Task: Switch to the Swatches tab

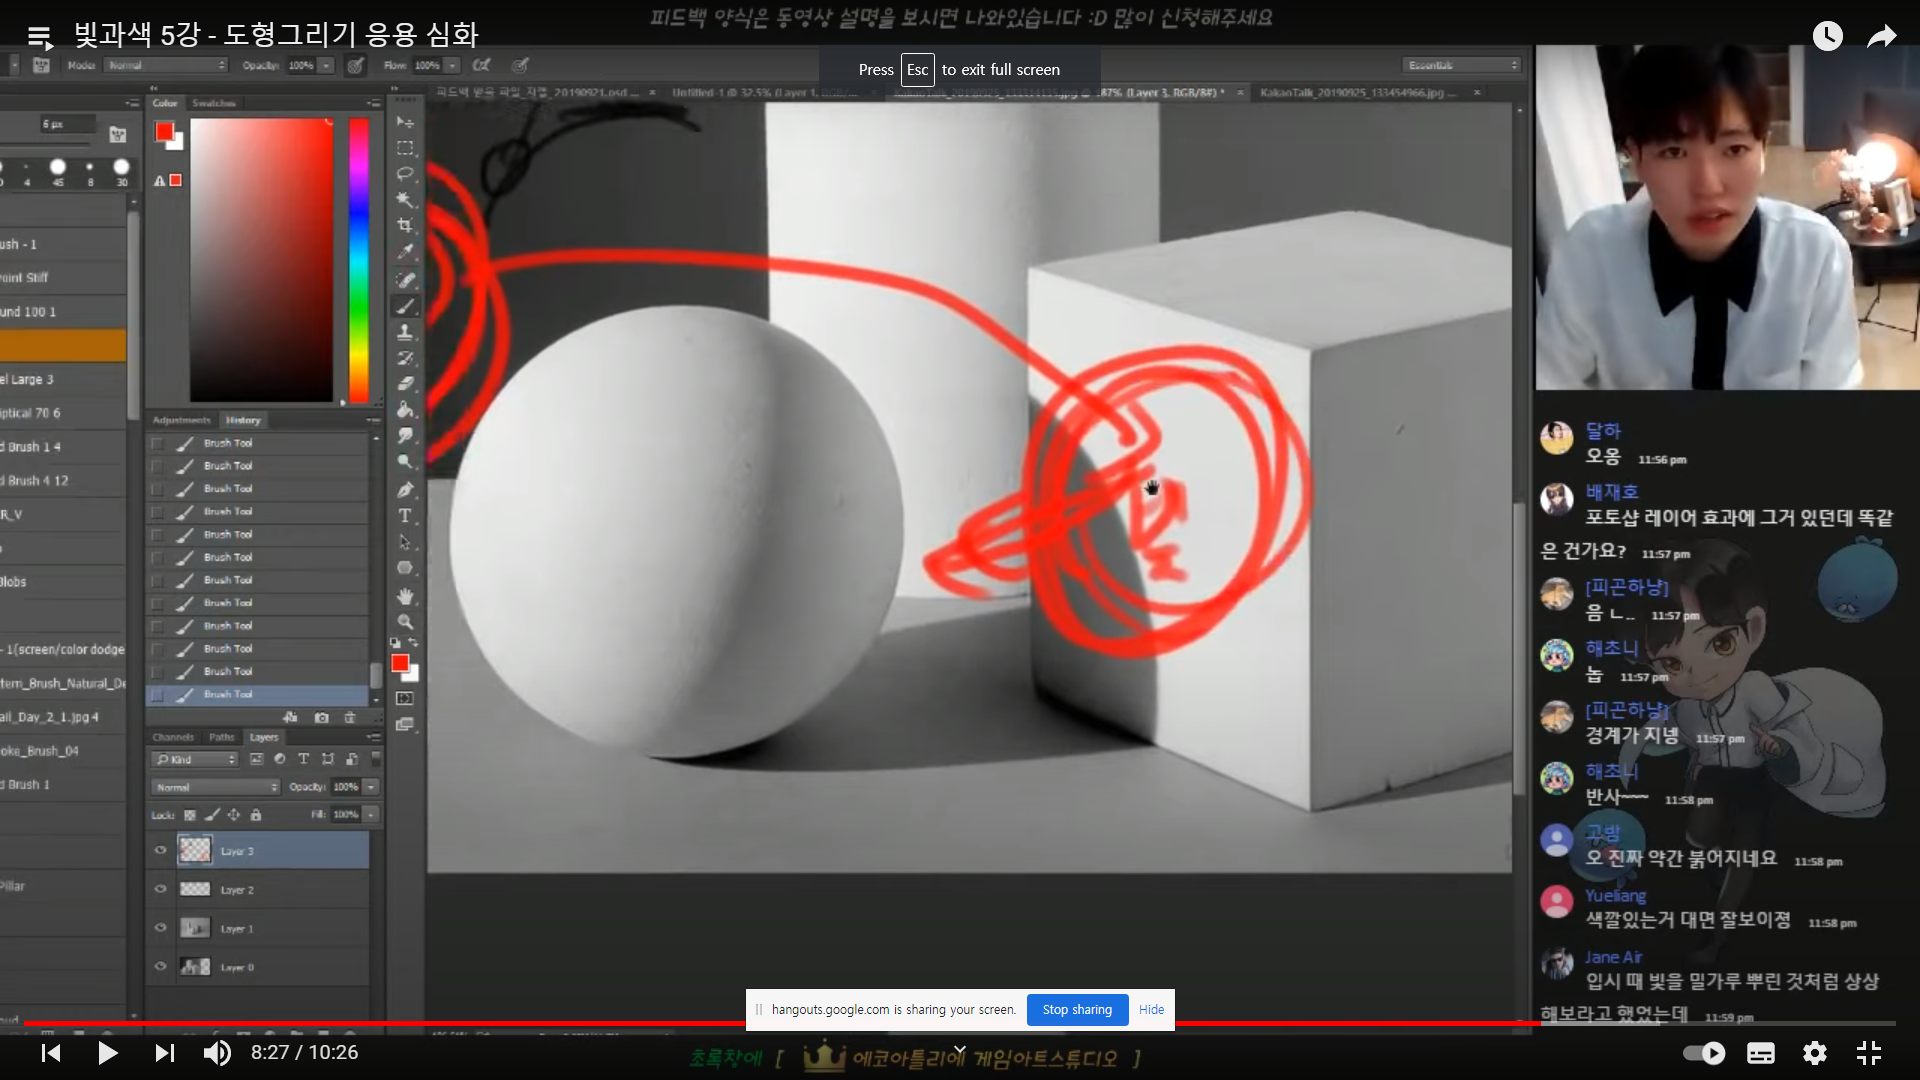Action: click(213, 103)
